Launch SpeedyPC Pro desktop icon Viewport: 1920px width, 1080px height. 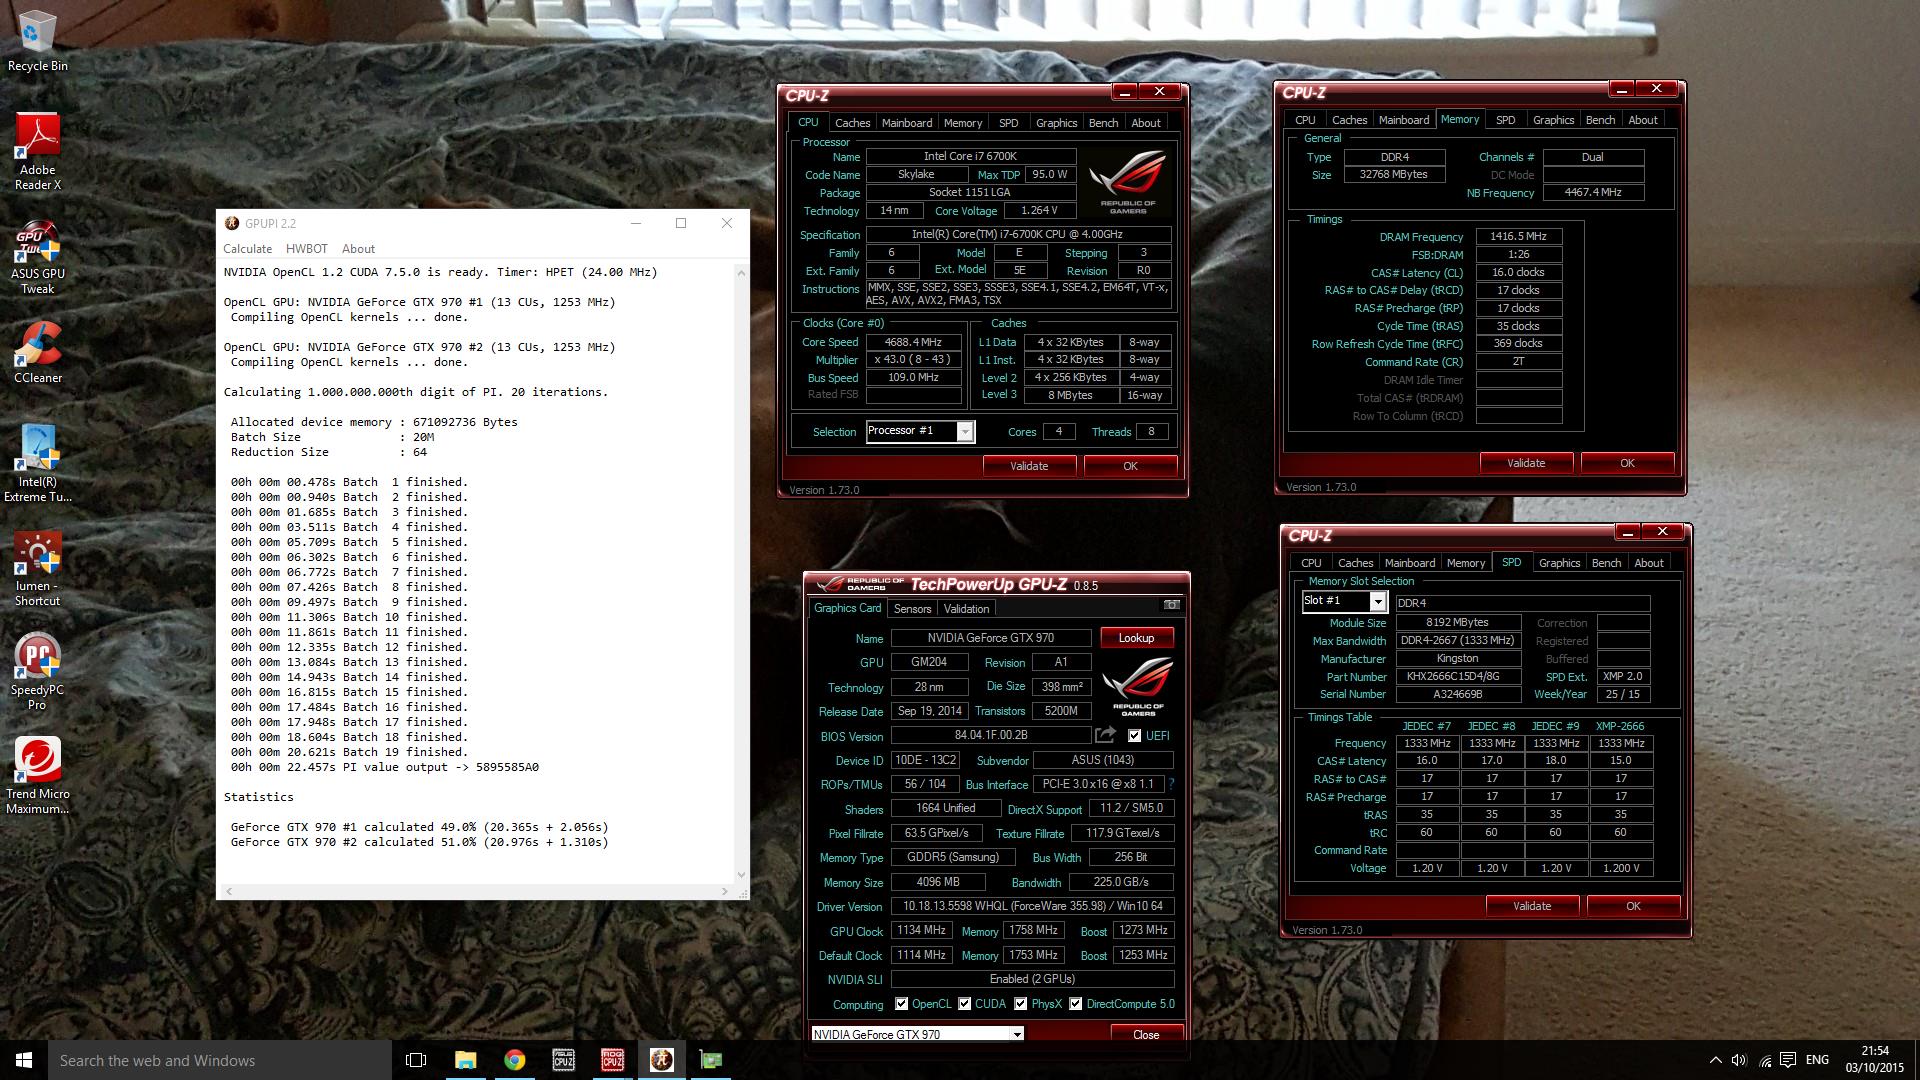click(x=37, y=672)
